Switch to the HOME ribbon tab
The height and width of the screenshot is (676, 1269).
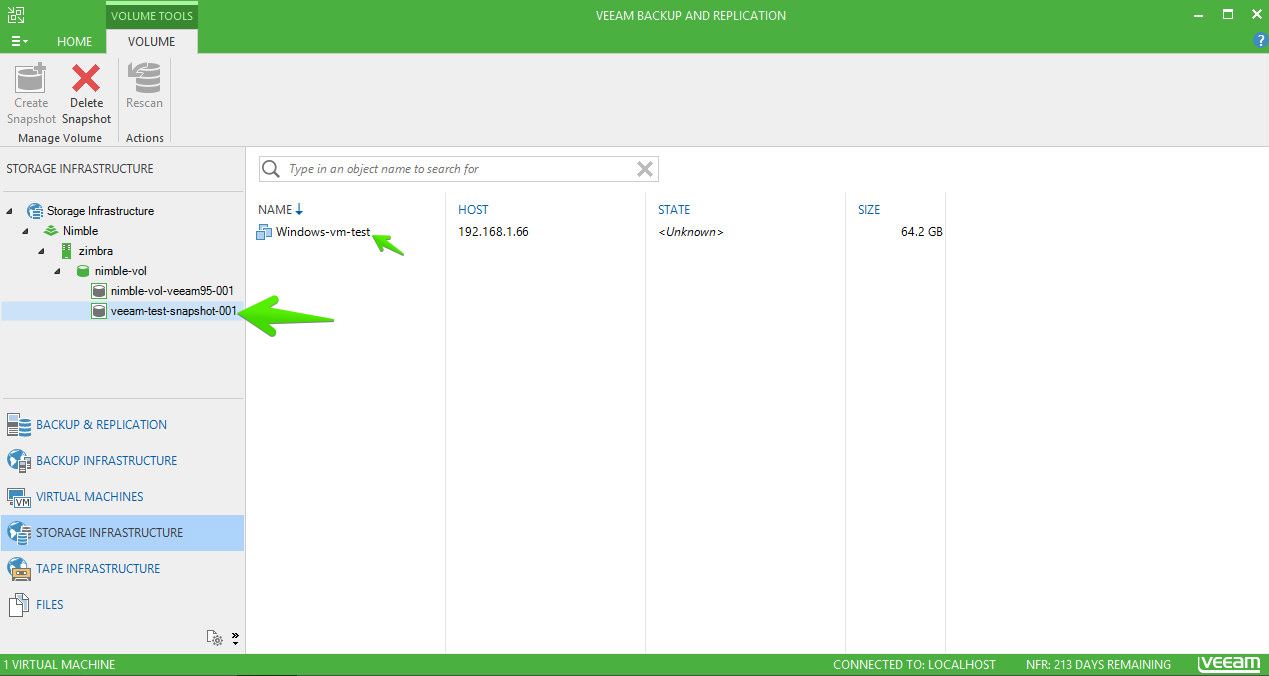pos(74,41)
